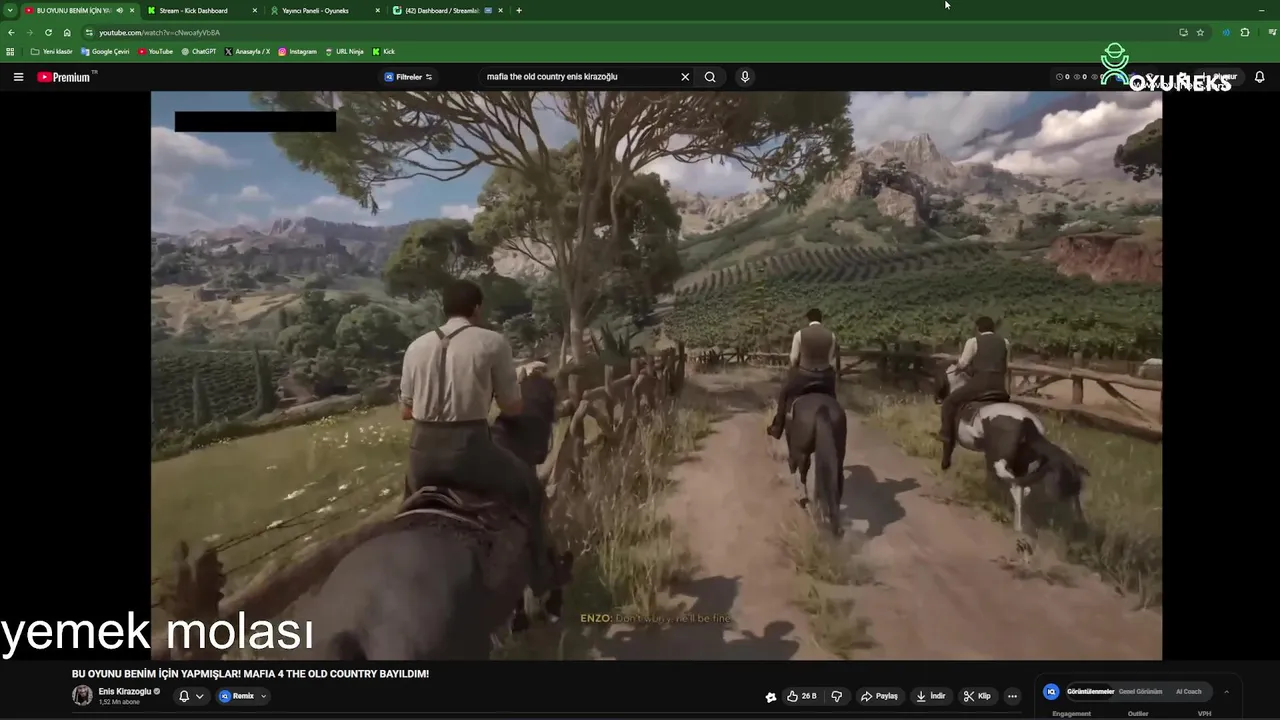Open Kick bookmark

point(383,51)
